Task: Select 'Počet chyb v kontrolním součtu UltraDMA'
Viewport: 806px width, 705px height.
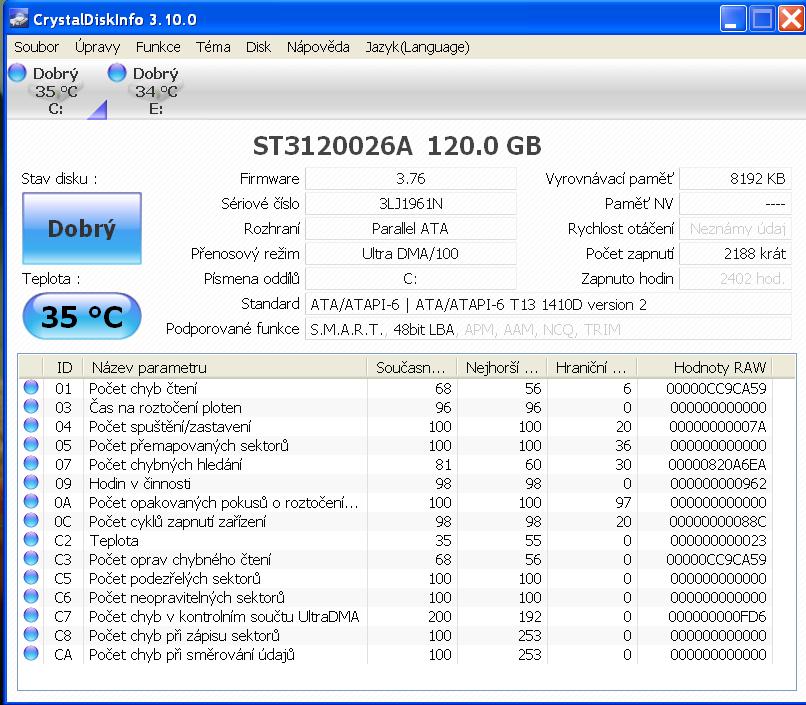Action: click(x=224, y=617)
